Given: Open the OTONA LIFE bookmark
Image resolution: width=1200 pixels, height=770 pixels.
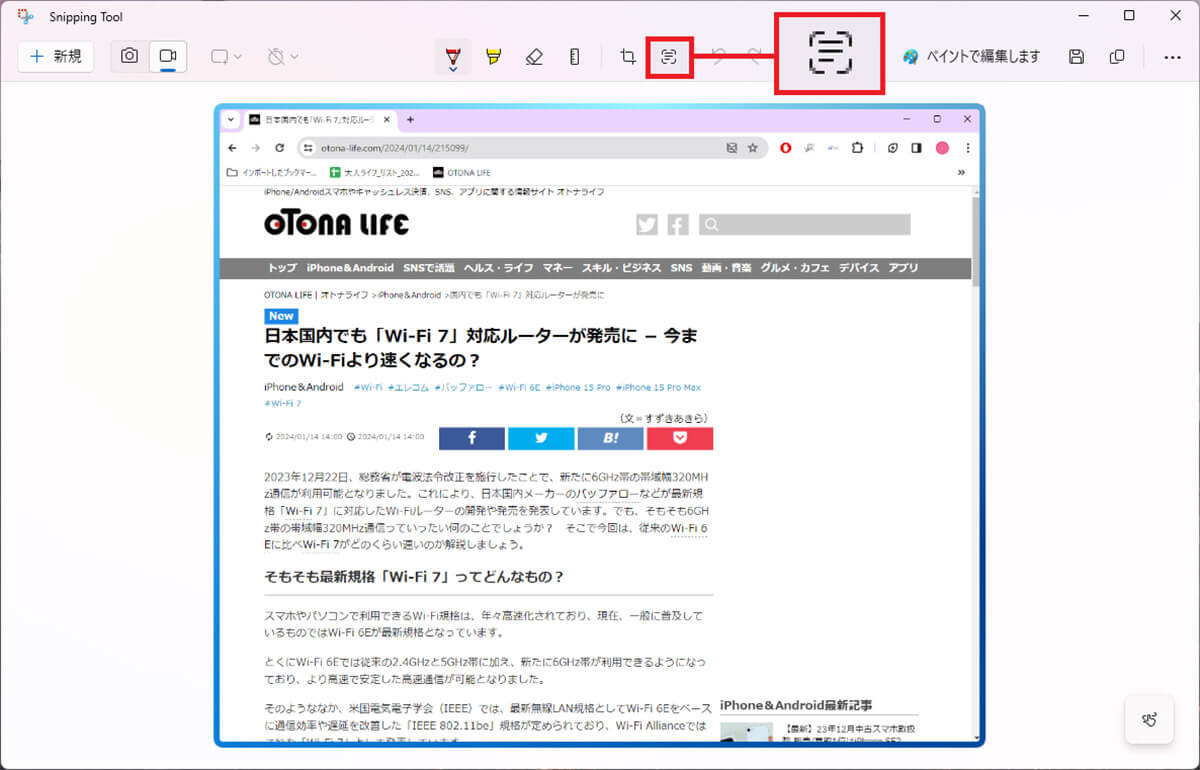Looking at the screenshot, I should click(462, 172).
